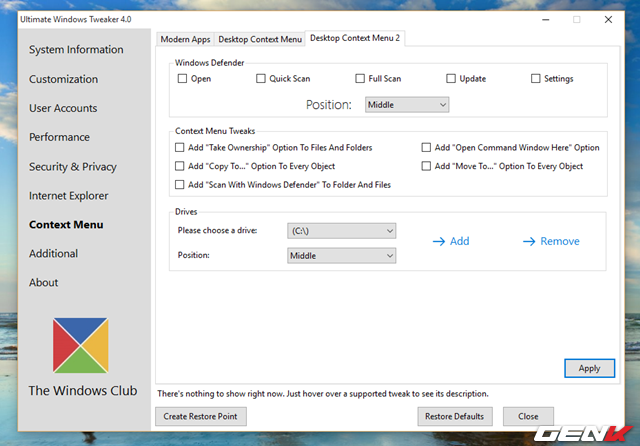
Task: Click The Windows Club text
Action: [83, 391]
